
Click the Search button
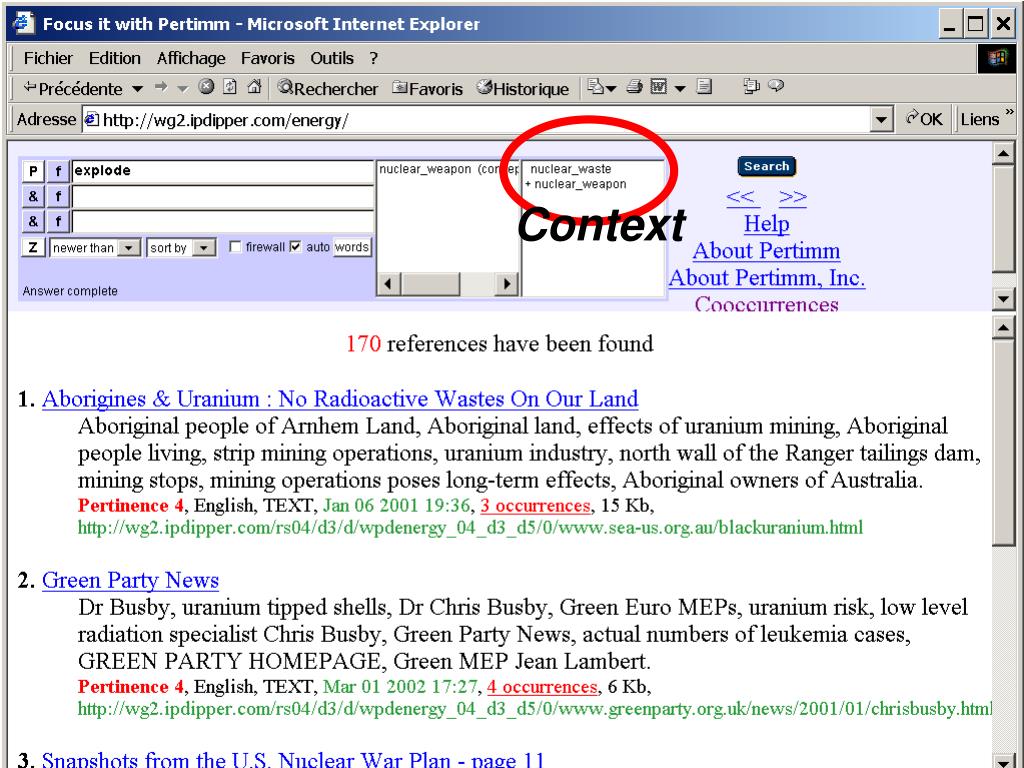pyautogui.click(x=767, y=167)
